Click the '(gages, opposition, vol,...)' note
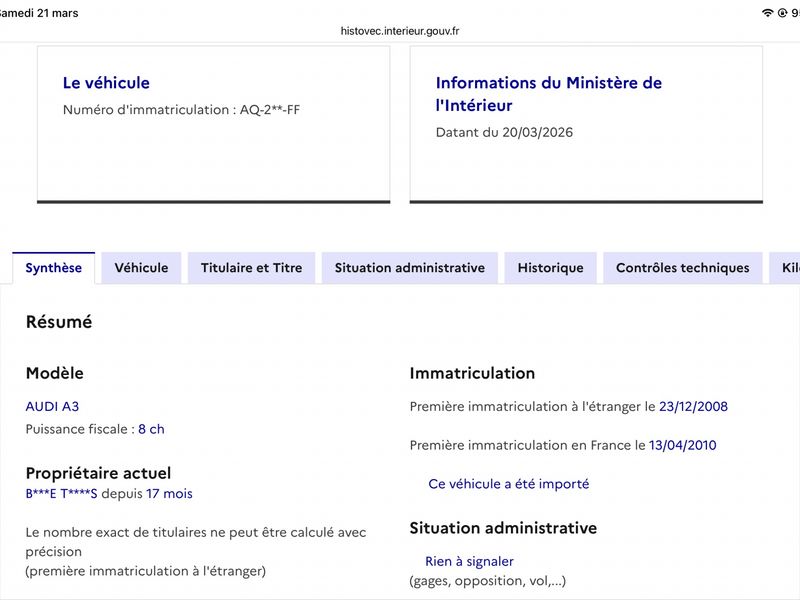Viewport: 800px width, 600px height. click(488, 581)
